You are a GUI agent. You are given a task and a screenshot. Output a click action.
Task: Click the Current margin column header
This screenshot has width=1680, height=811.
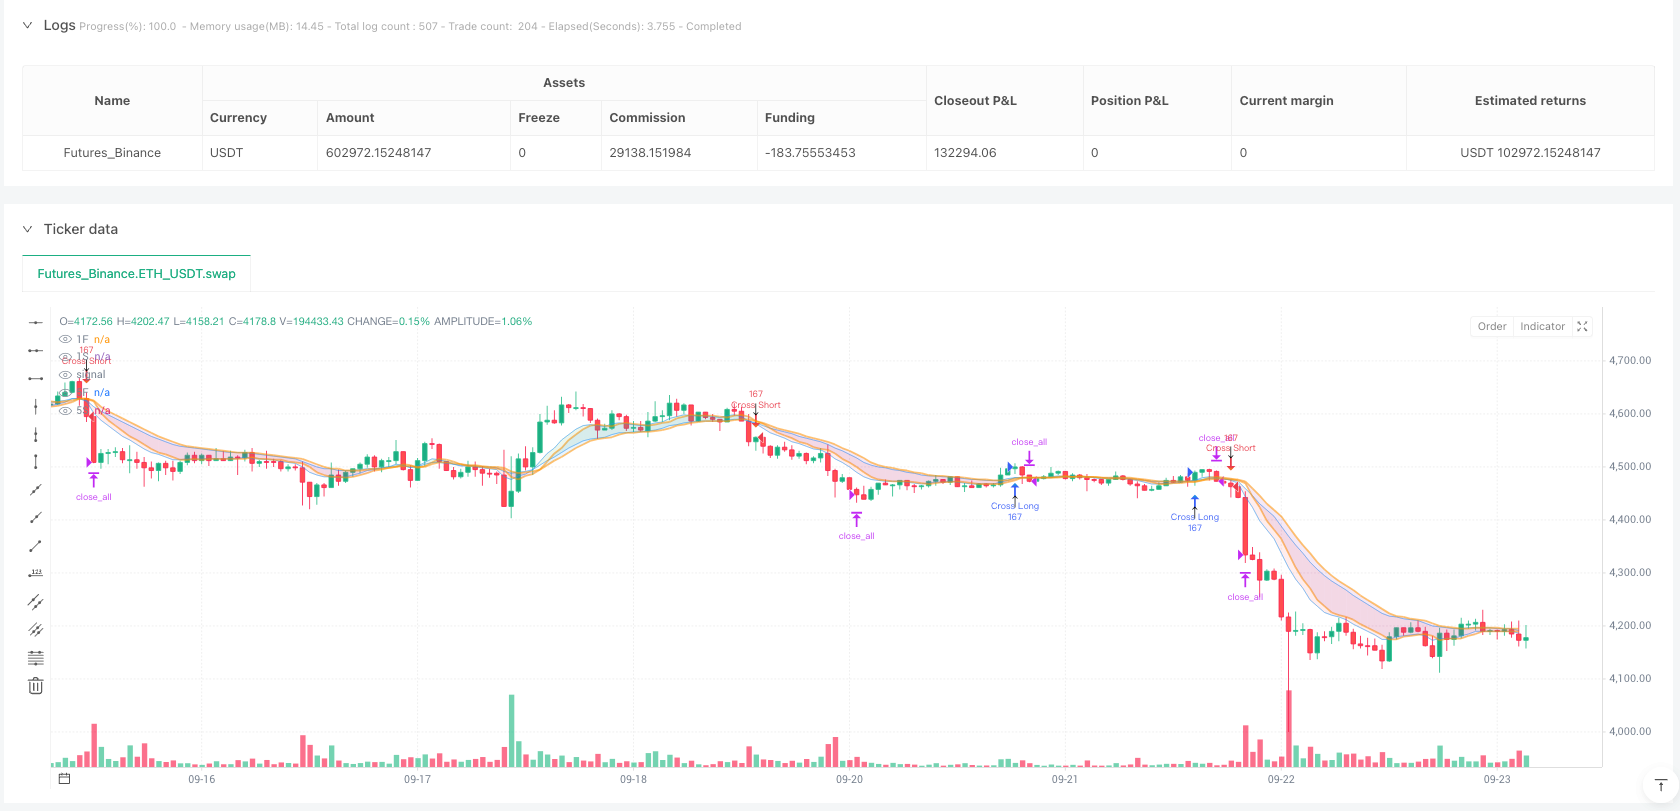point(1319,100)
